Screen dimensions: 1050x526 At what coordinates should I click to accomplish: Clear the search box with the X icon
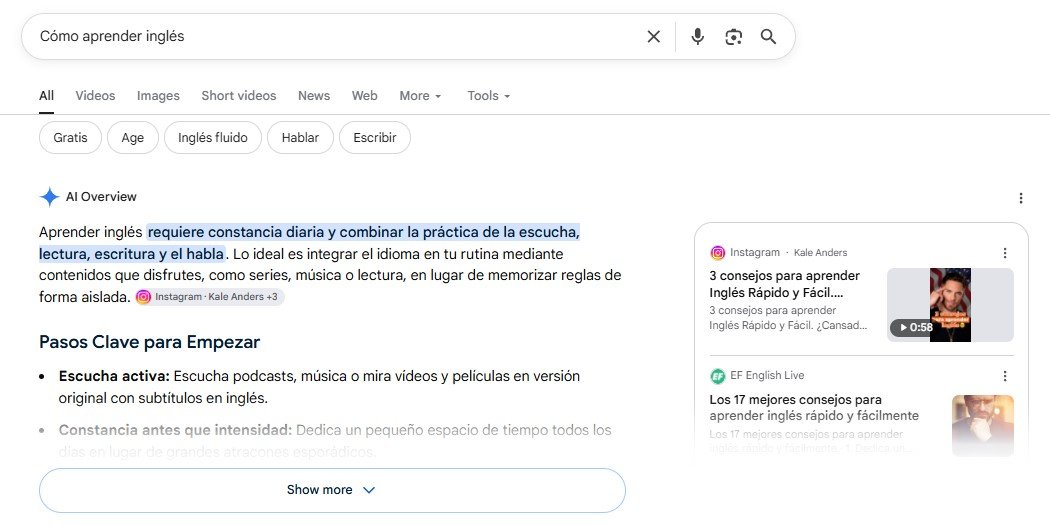point(654,37)
